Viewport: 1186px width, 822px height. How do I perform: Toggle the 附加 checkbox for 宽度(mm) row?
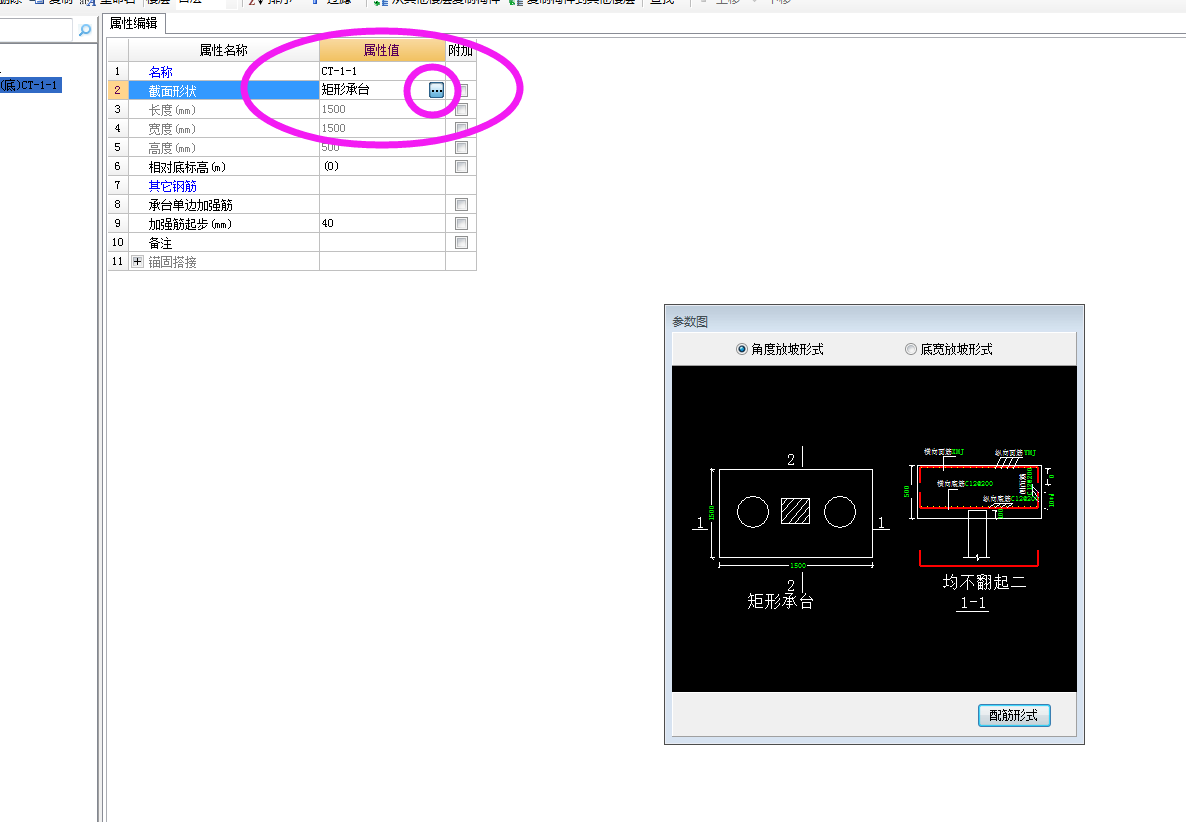pos(461,129)
